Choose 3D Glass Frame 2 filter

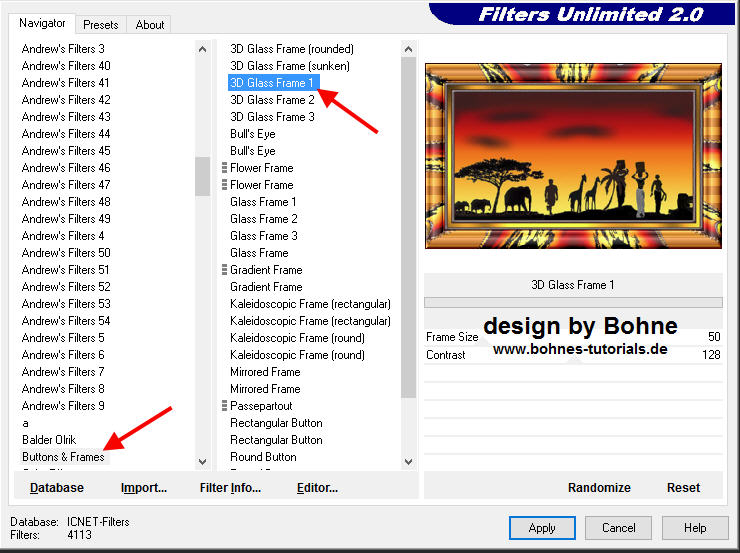[272, 100]
